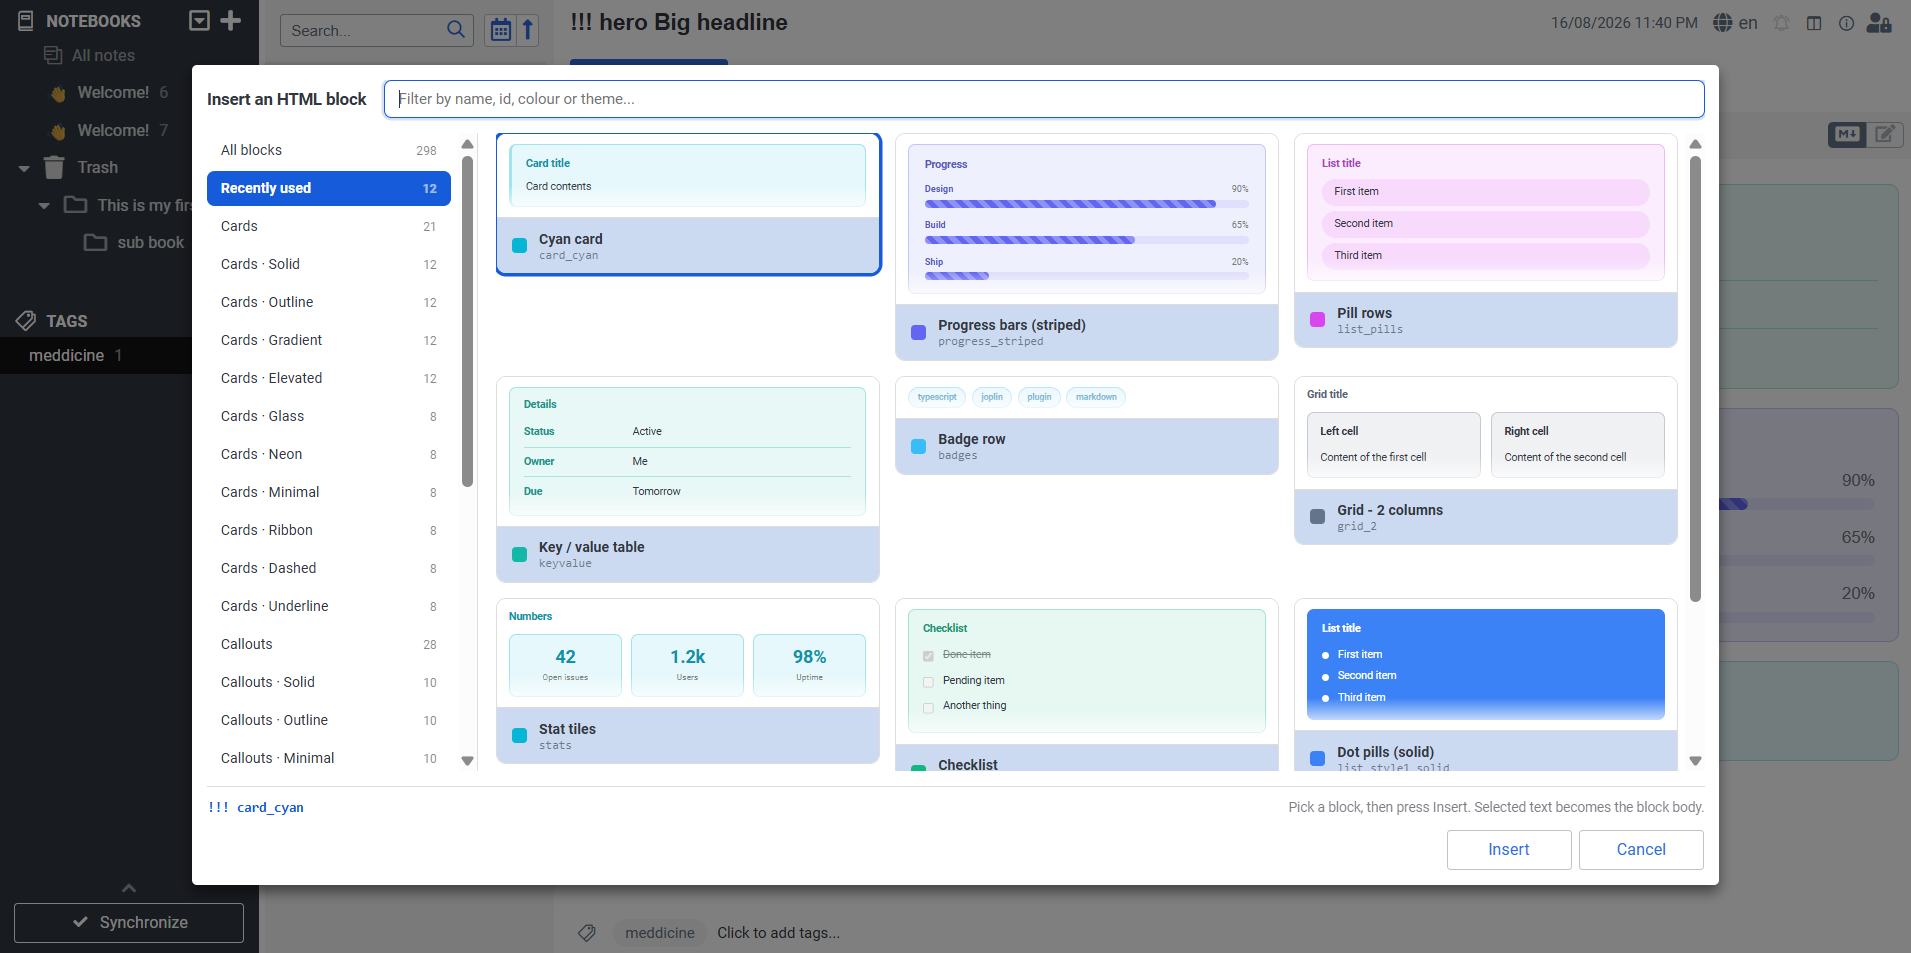This screenshot has width=1911, height=953.
Task: Open the notebooks dropdown checkbox icon
Action: pos(200,21)
